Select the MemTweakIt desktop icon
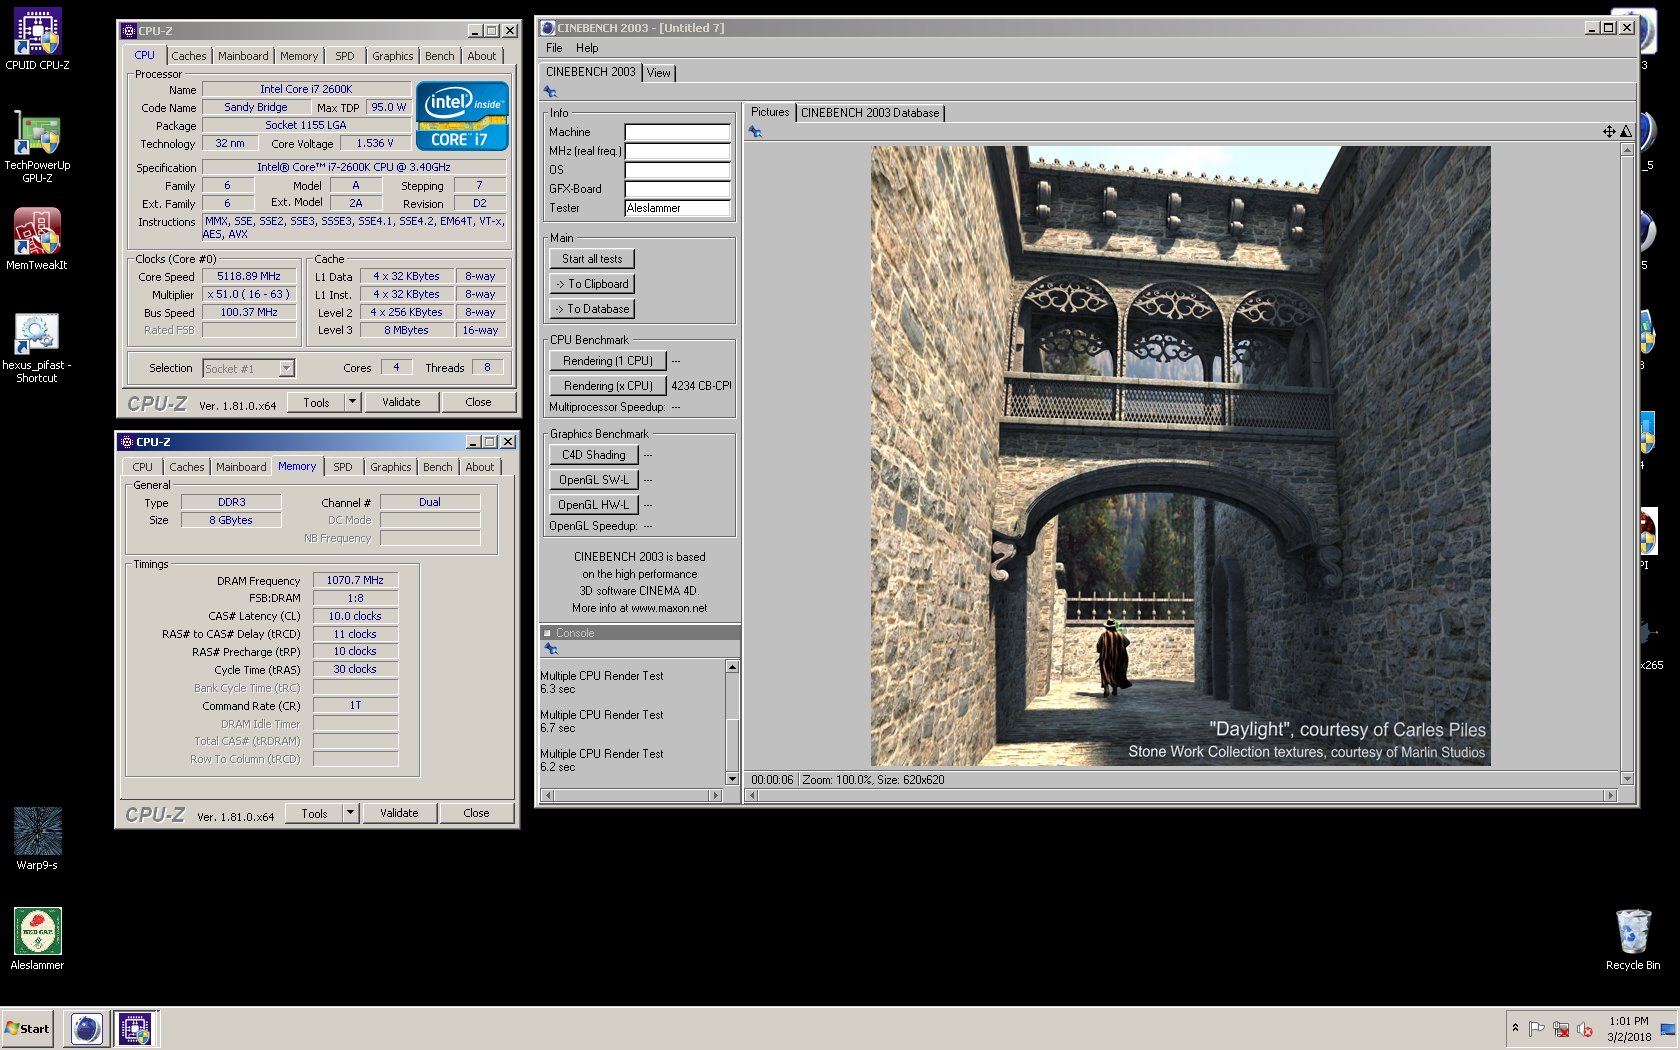Image resolution: width=1680 pixels, height=1050 pixels. pyautogui.click(x=37, y=240)
